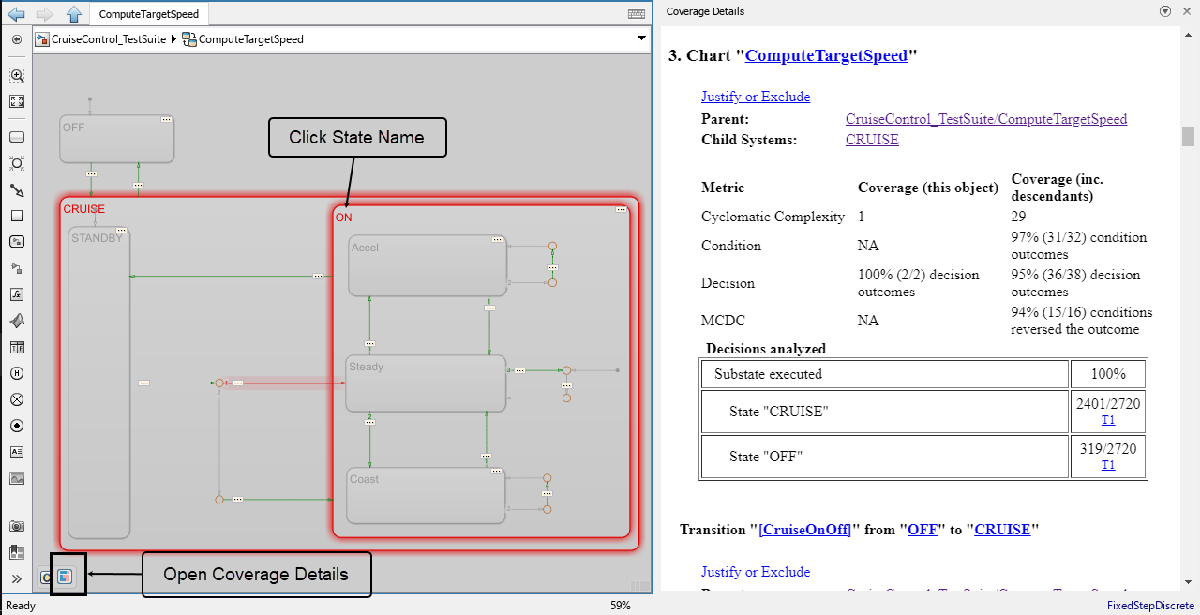Click the ellipsis badge on ON state
The width and height of the screenshot is (1200, 615).
click(x=621, y=209)
